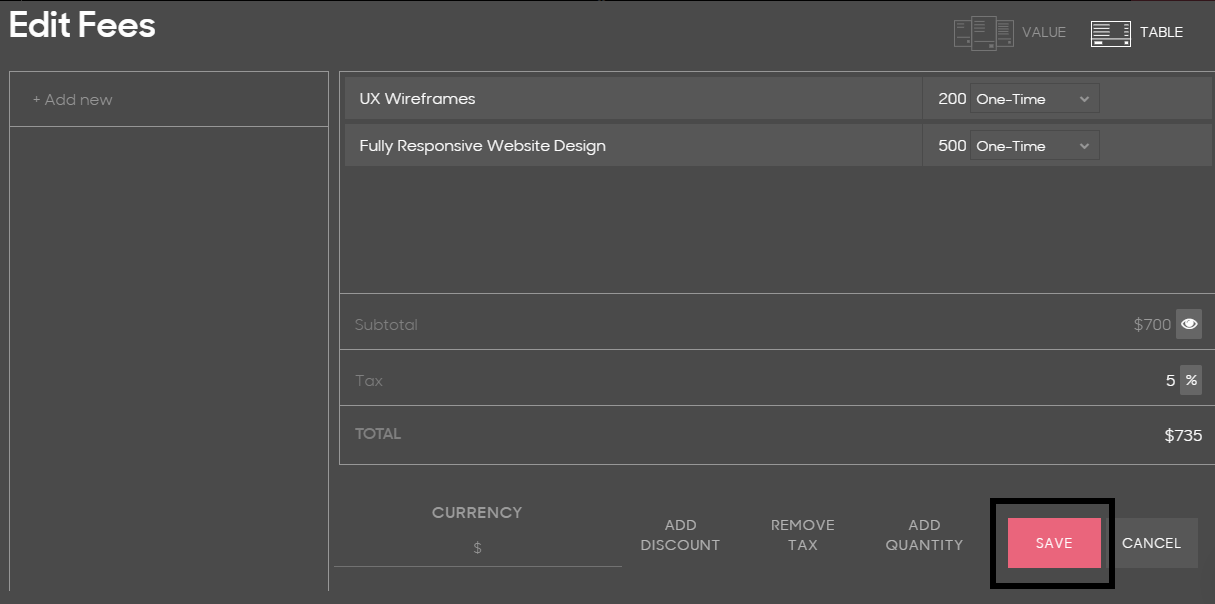Screen dimensions: 1215x604
Task: Switch to TABLE view tab
Action: (x=1161, y=32)
